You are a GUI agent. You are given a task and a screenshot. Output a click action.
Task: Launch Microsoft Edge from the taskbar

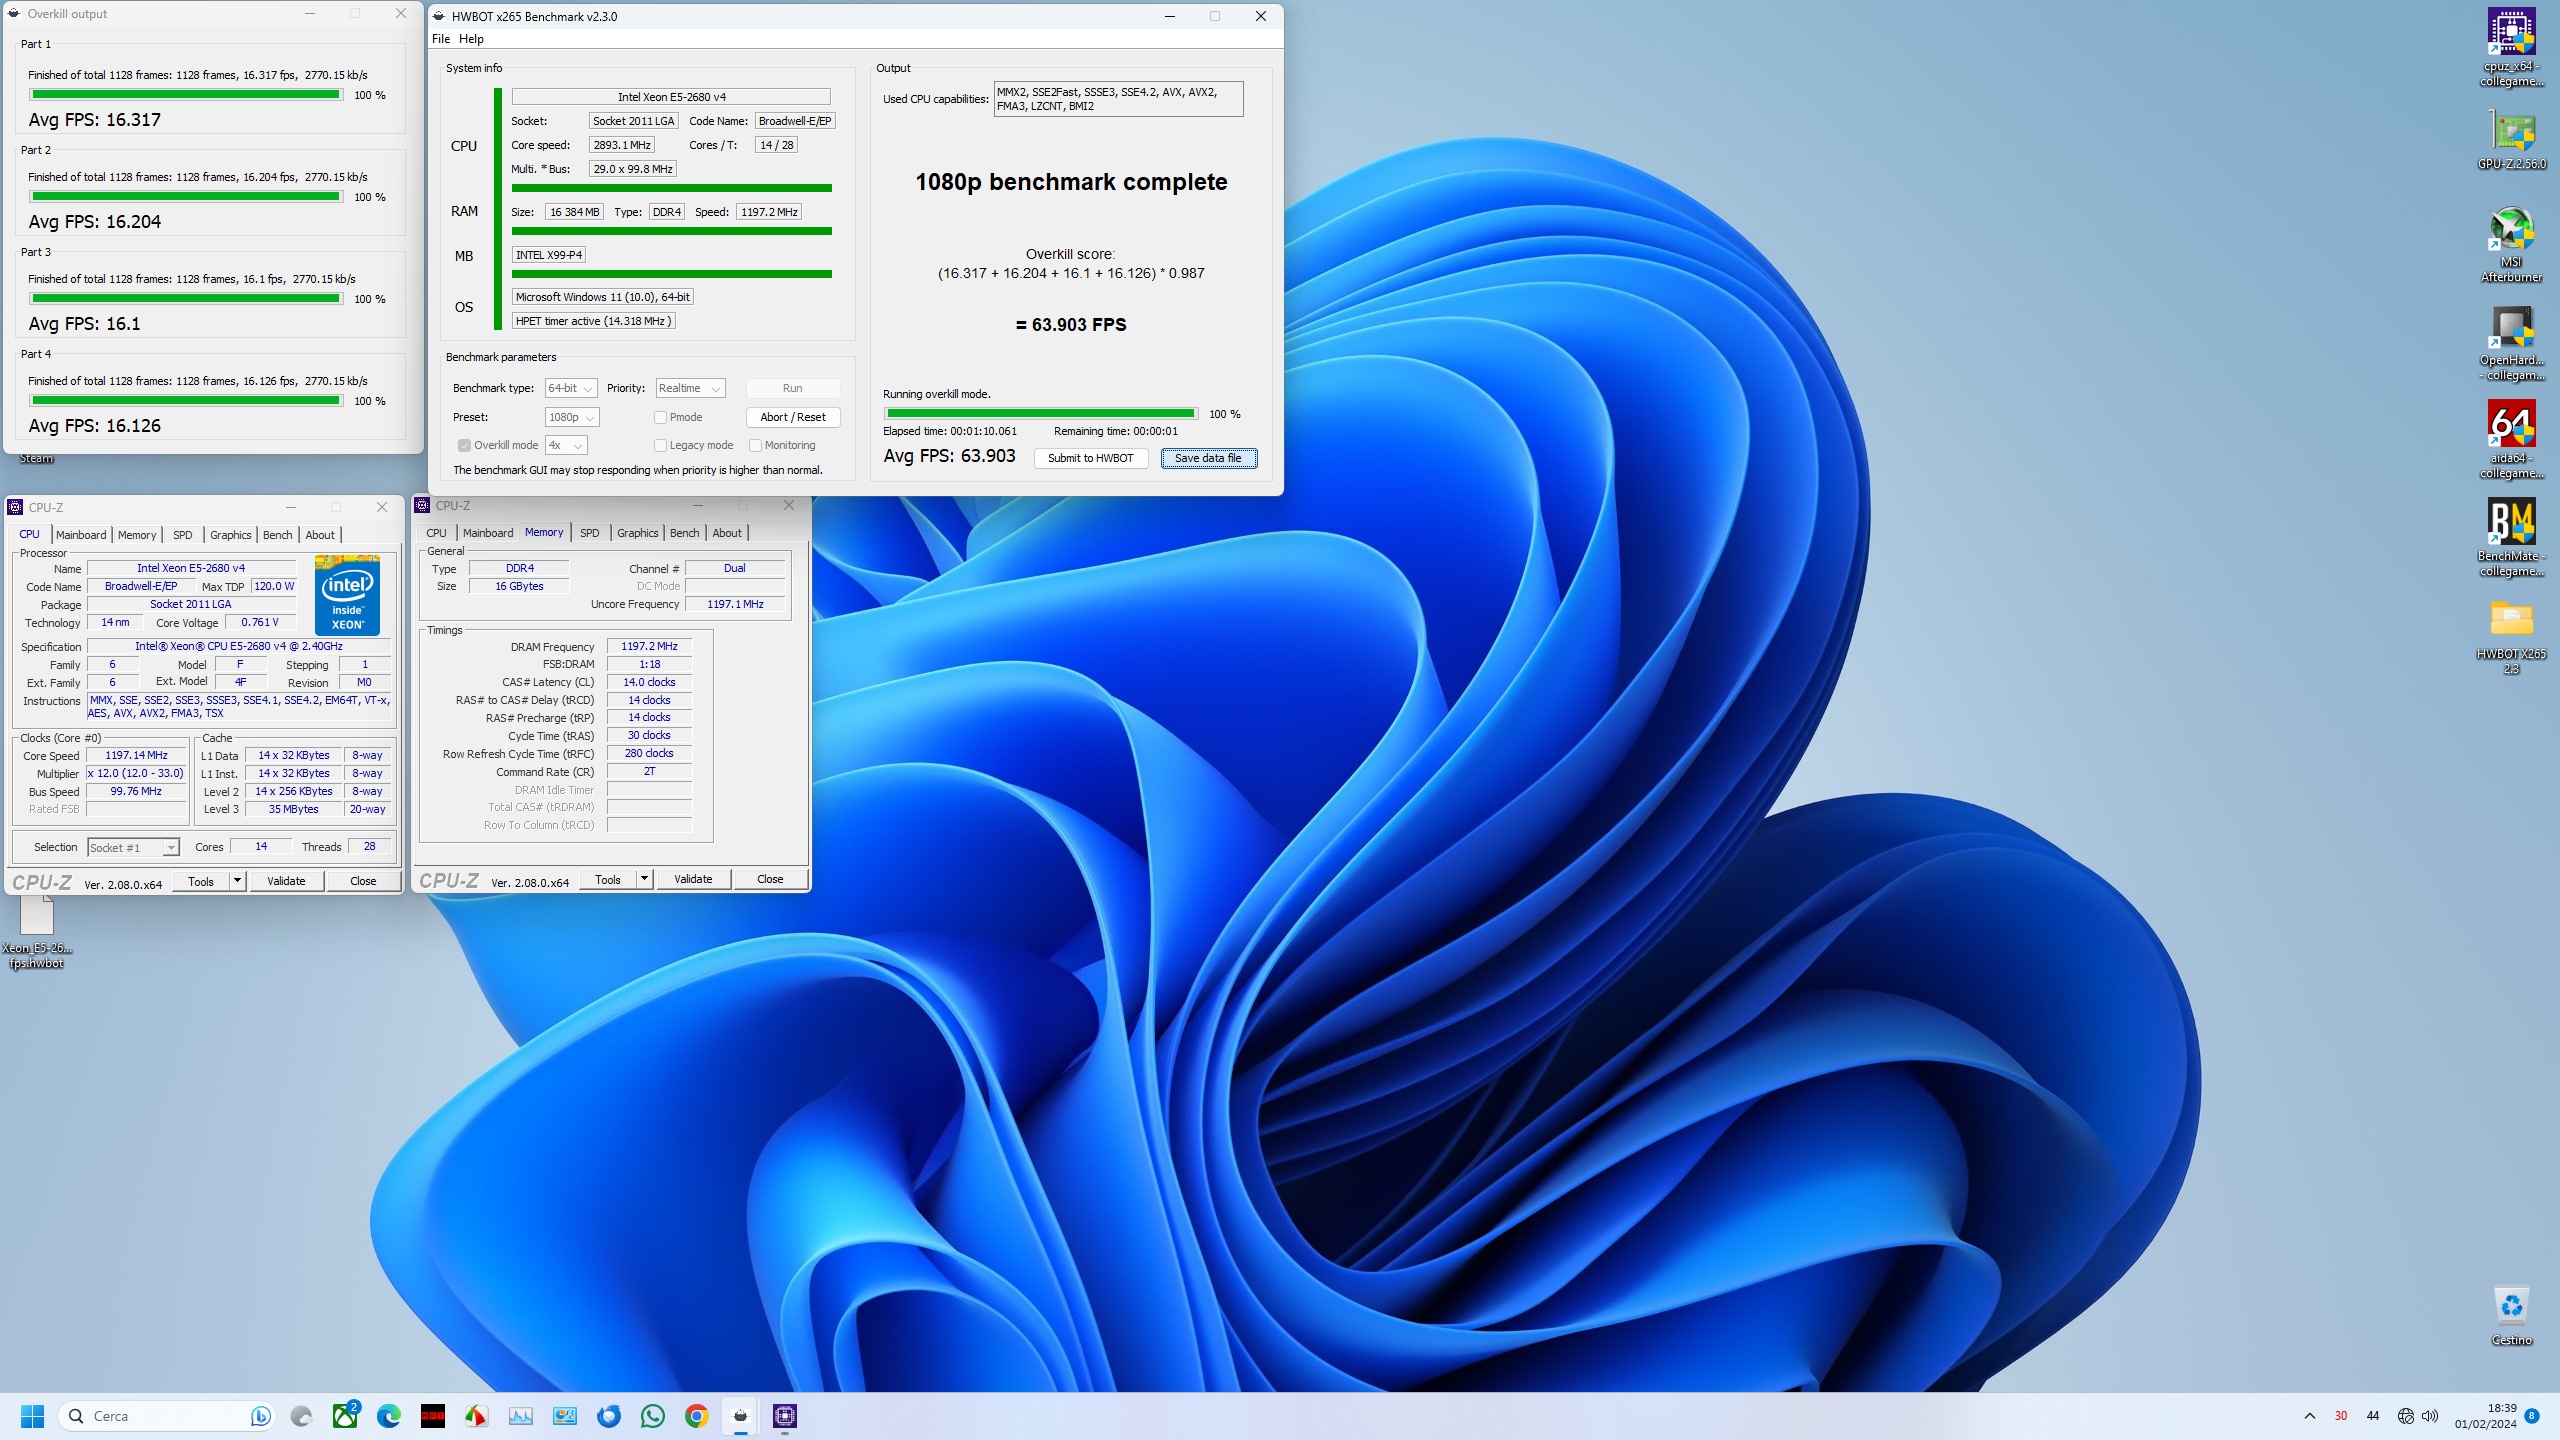click(389, 1416)
